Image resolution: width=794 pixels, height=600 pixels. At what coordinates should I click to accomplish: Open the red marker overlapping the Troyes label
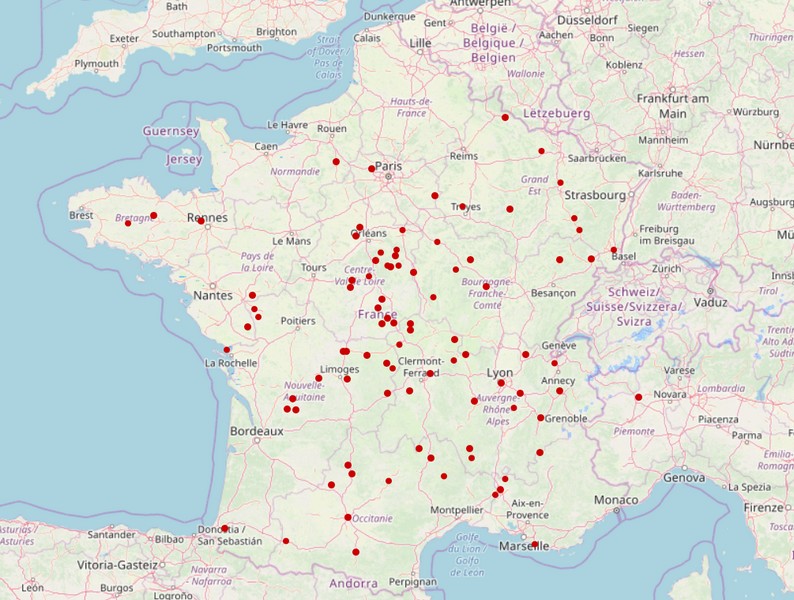coord(462,207)
